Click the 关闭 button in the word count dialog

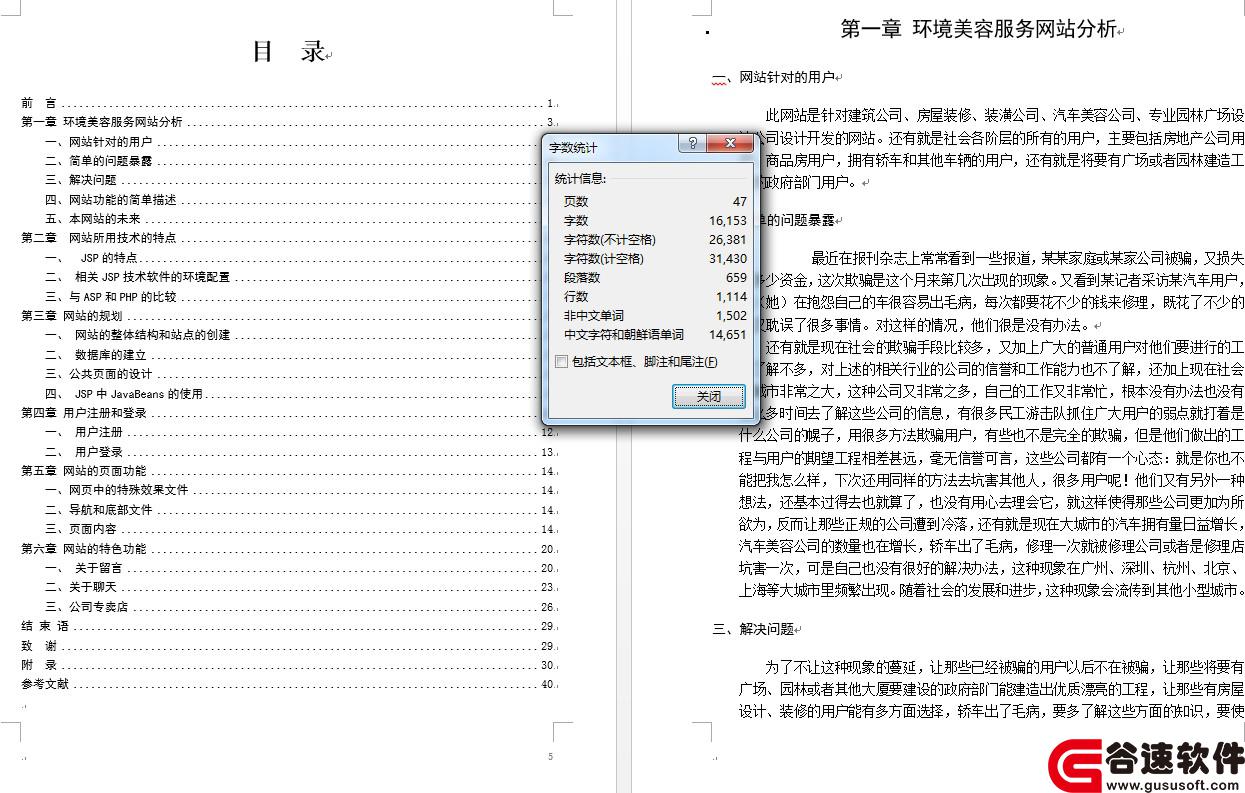[x=709, y=397]
